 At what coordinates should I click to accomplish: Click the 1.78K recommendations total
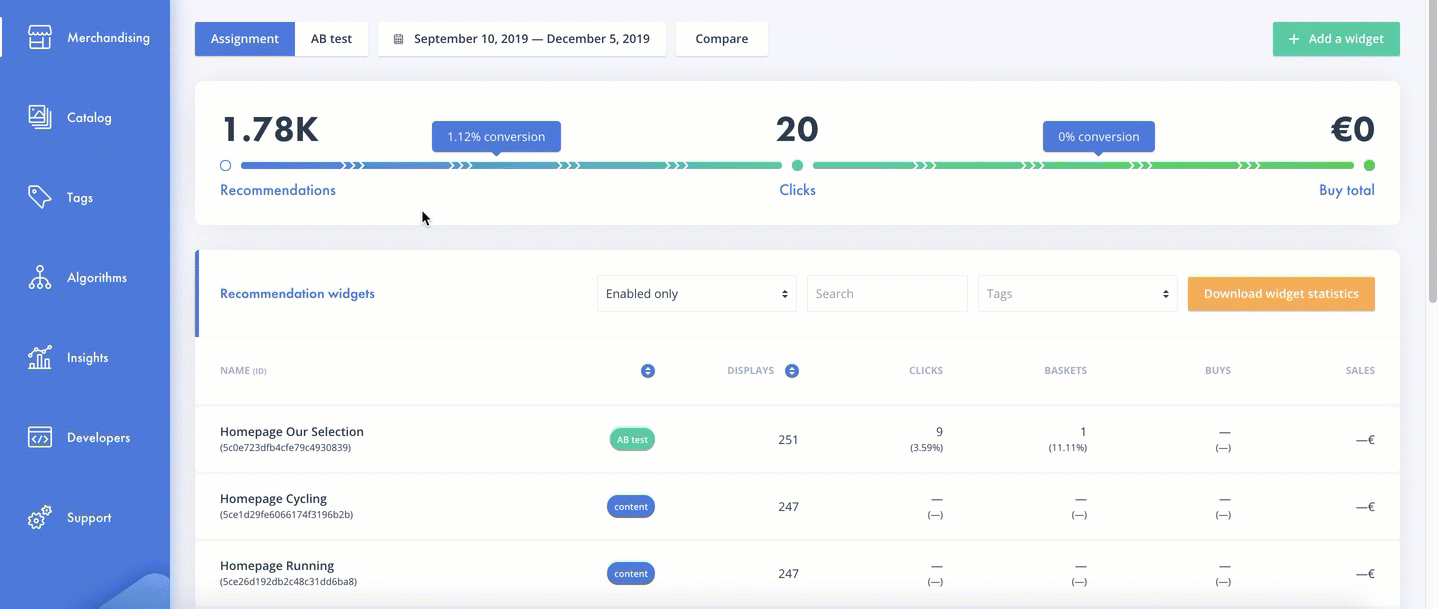point(269,129)
